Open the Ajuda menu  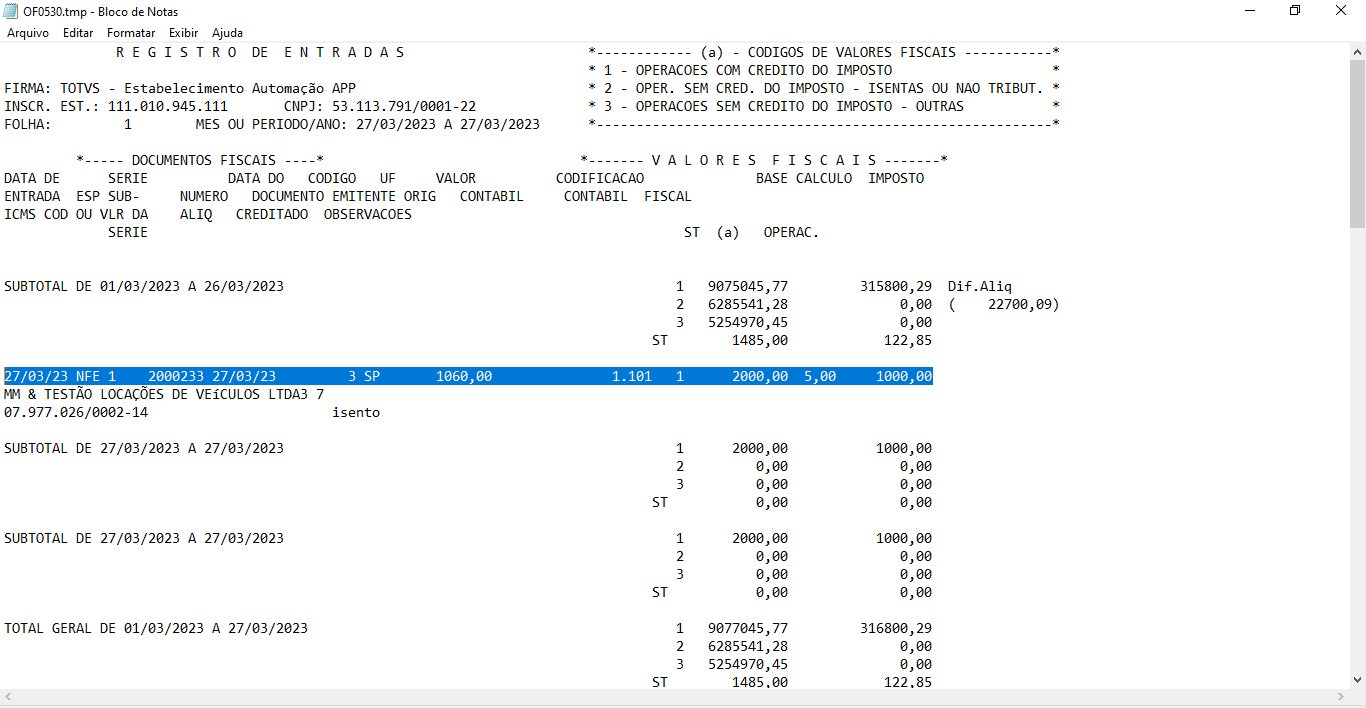227,33
